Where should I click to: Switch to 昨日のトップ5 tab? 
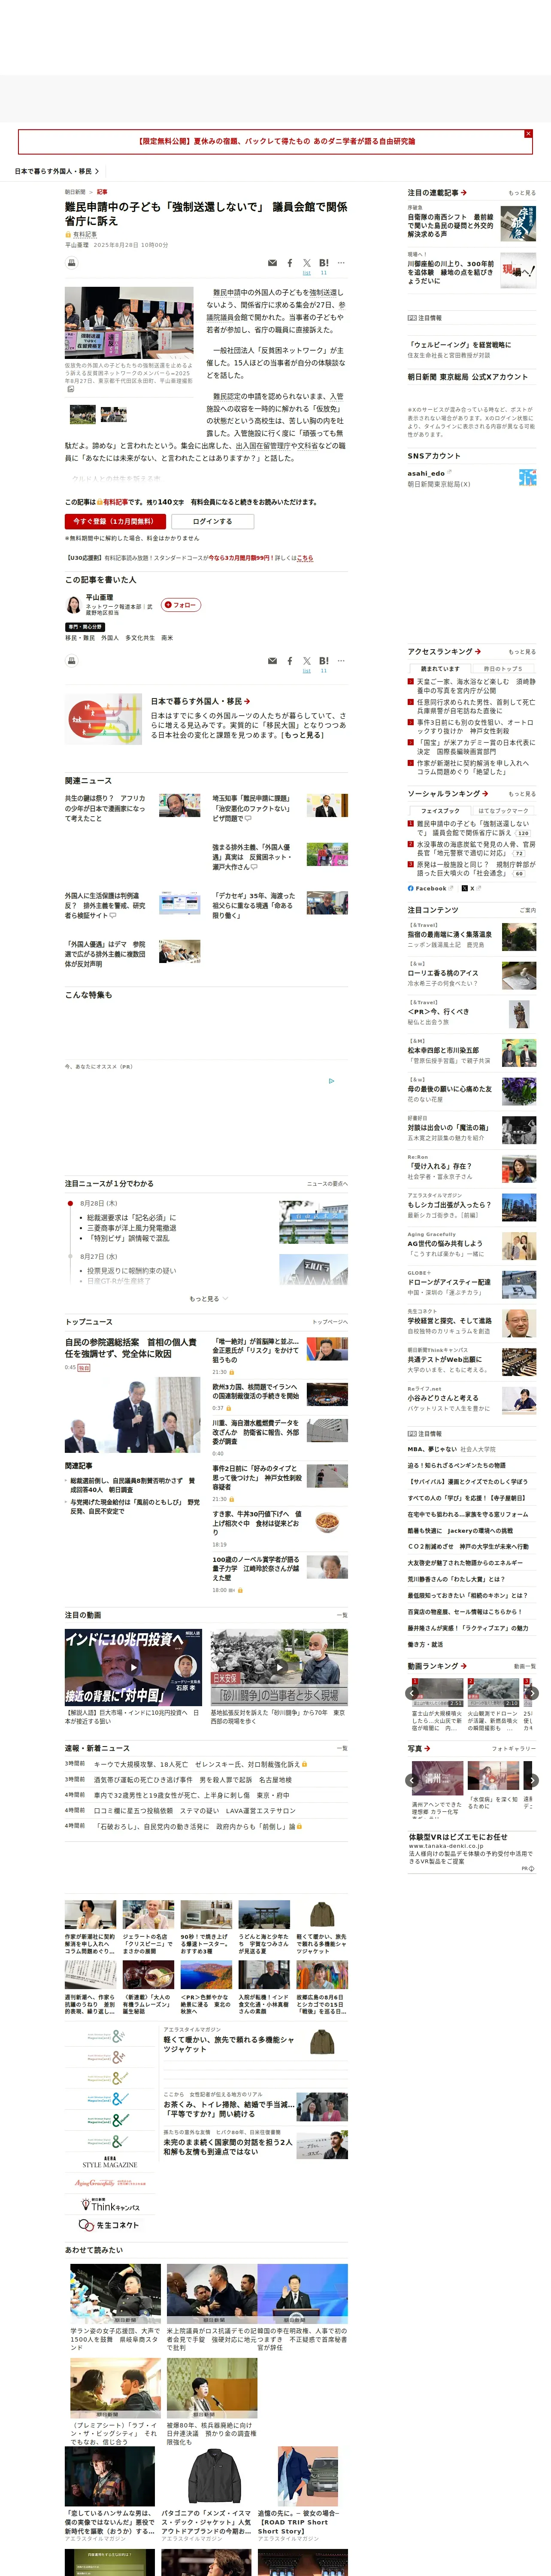tap(503, 669)
